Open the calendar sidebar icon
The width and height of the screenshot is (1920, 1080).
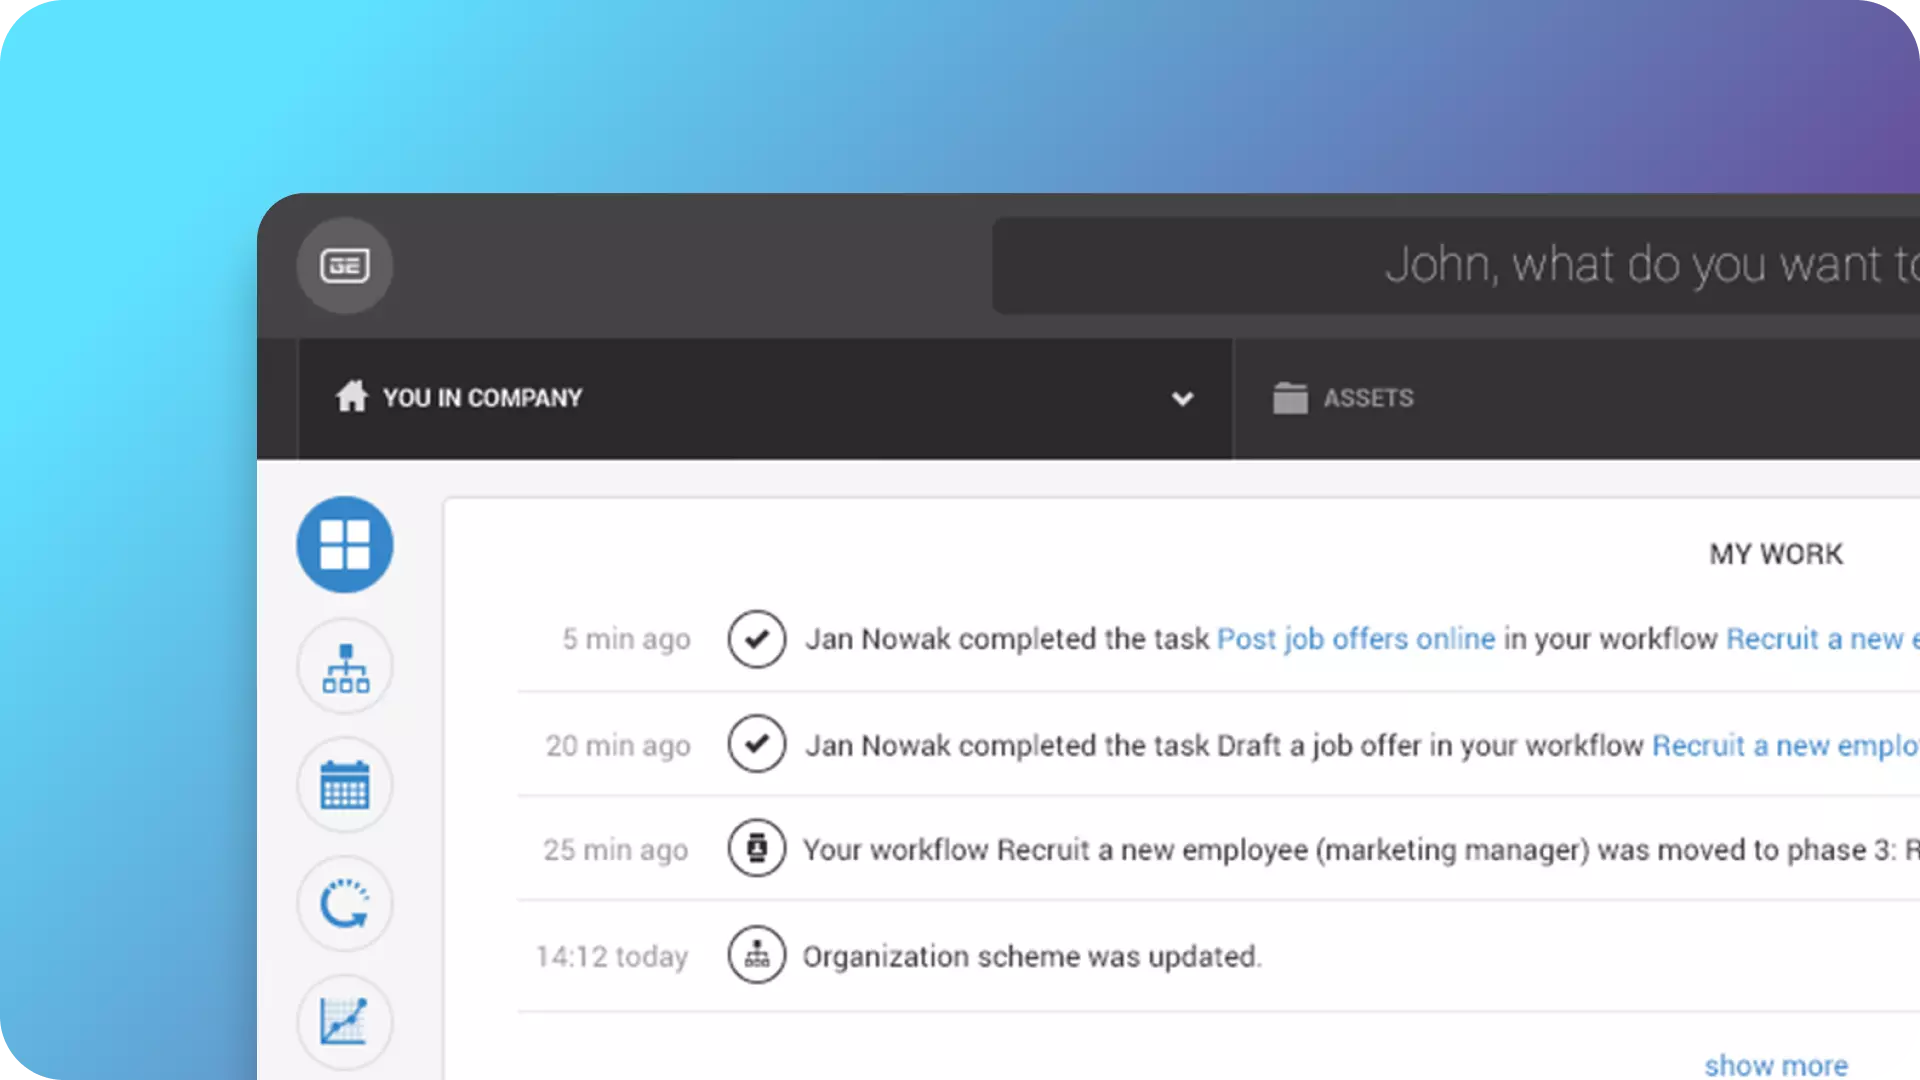click(345, 785)
